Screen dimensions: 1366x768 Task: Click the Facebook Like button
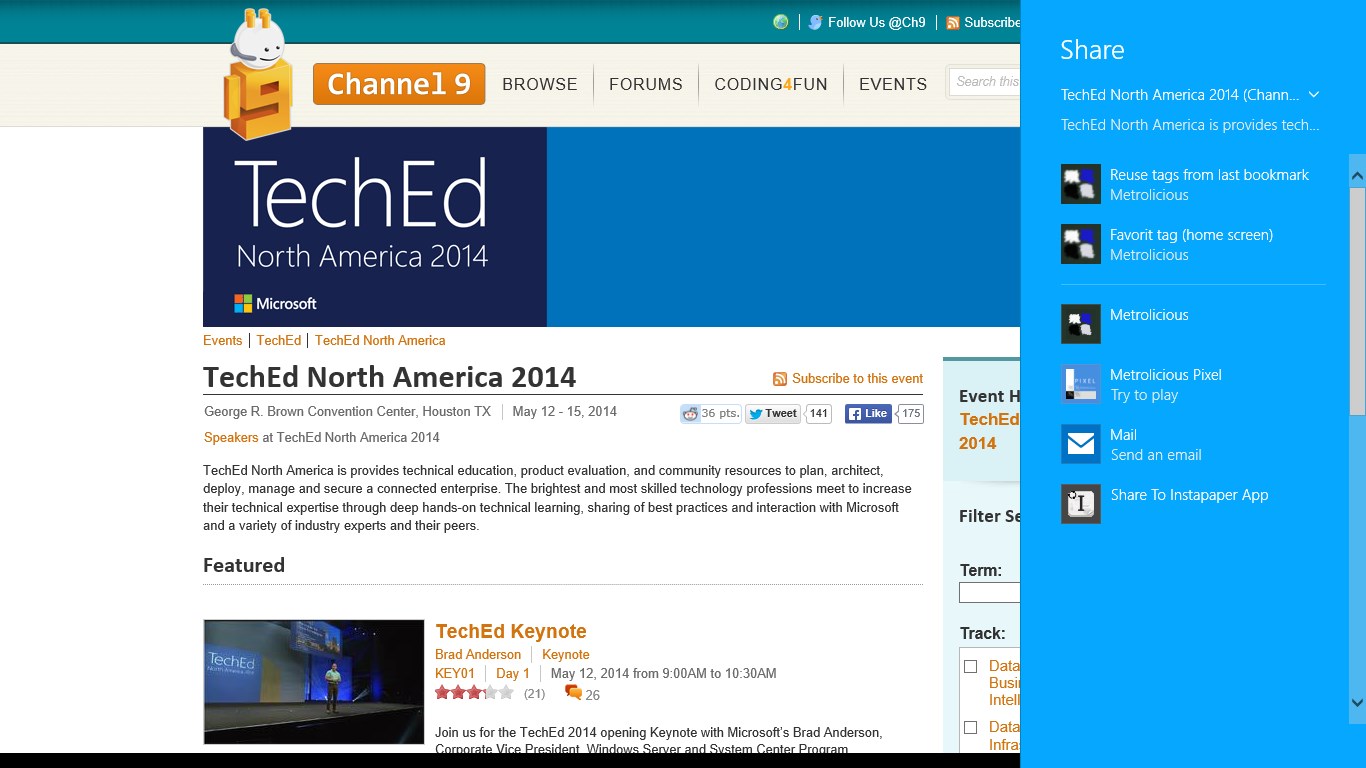(x=868, y=414)
